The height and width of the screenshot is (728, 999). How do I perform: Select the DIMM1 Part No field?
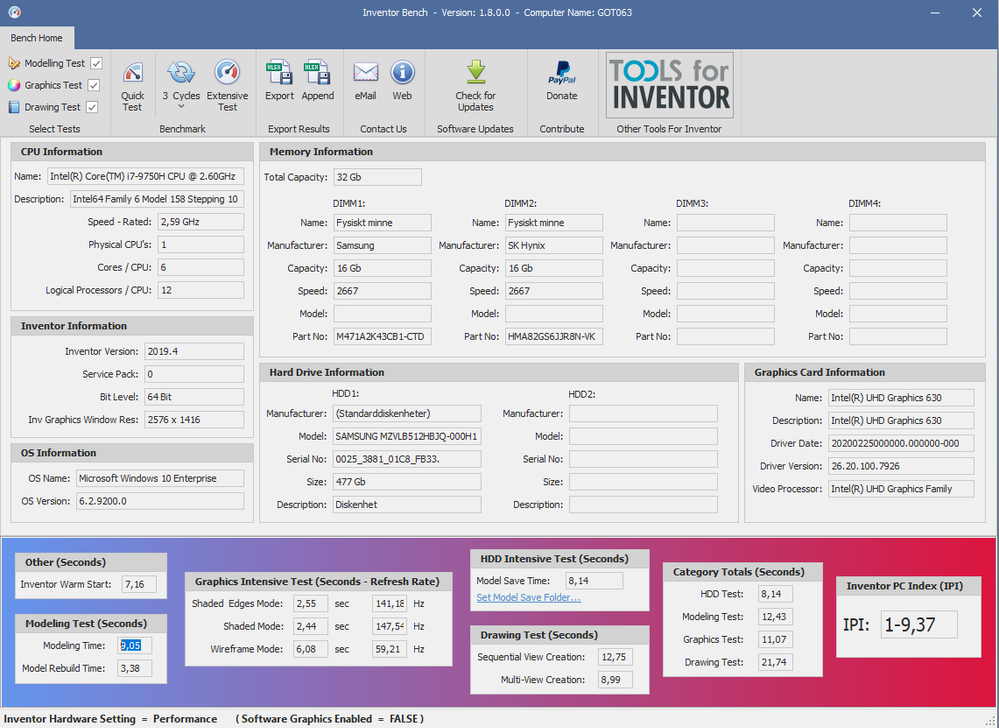tap(382, 336)
